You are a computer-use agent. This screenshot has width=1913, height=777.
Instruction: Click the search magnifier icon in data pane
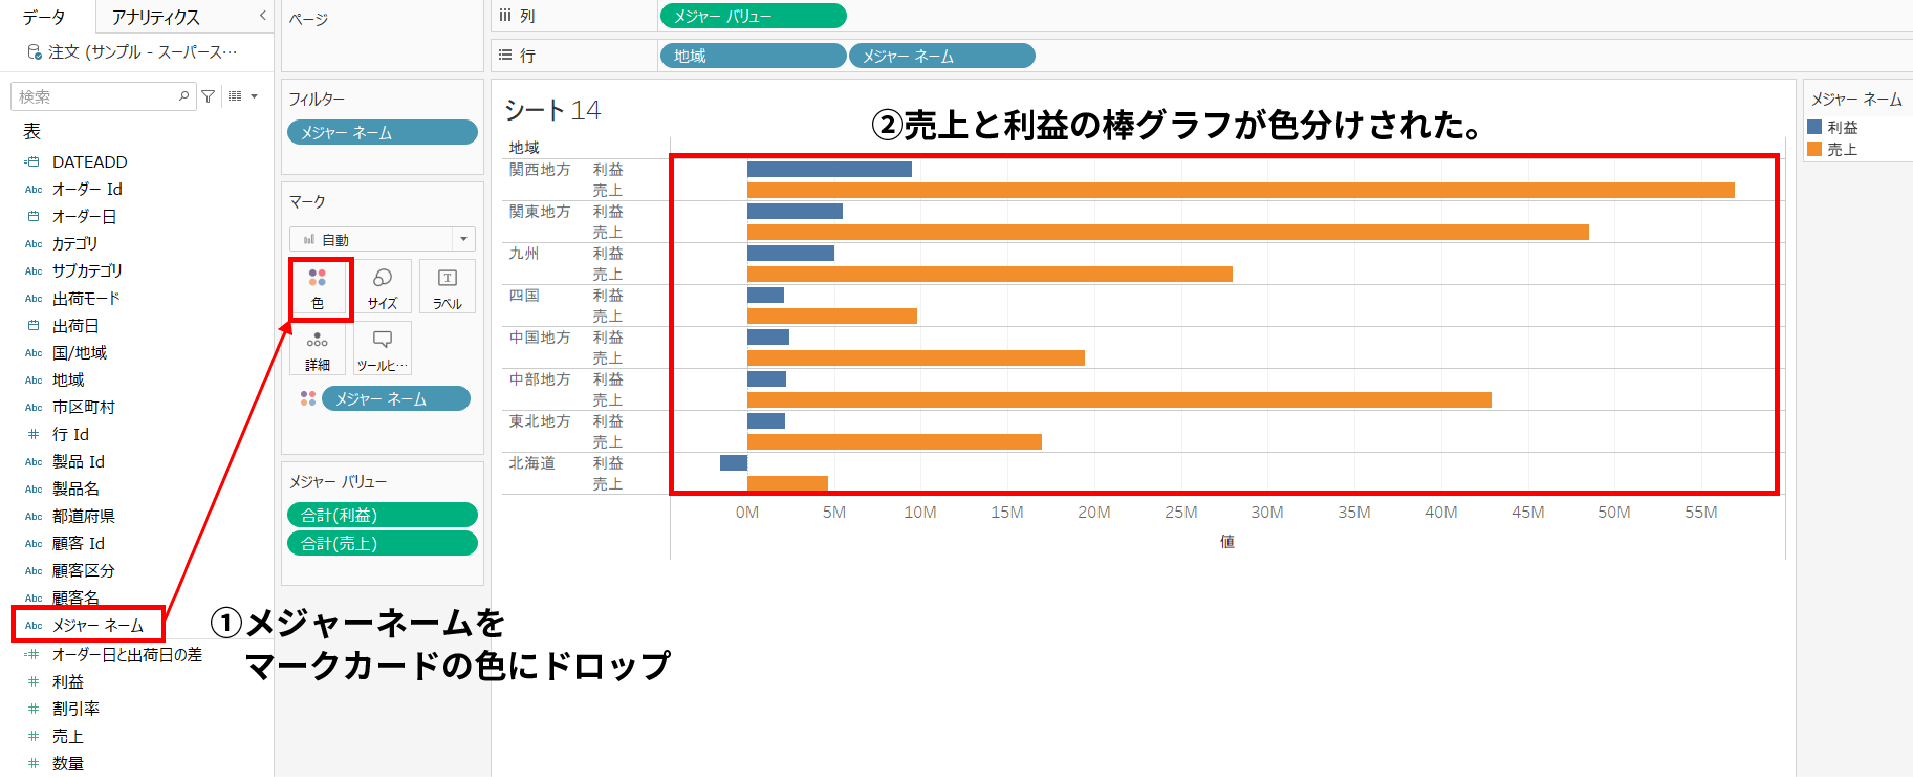pos(184,96)
